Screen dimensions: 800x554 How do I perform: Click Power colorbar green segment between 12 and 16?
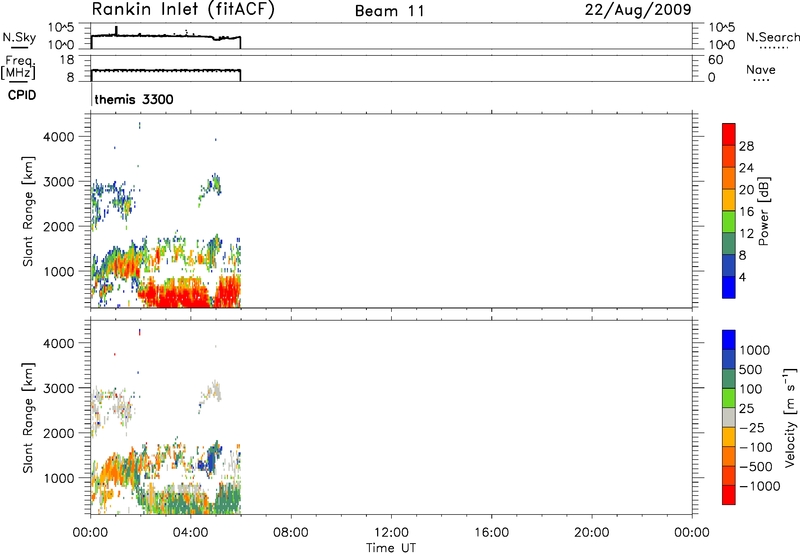(729, 221)
